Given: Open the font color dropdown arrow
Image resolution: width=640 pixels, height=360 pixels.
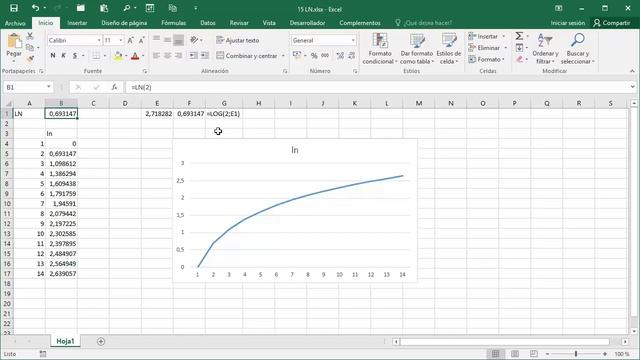Looking at the screenshot, I should [143, 56].
